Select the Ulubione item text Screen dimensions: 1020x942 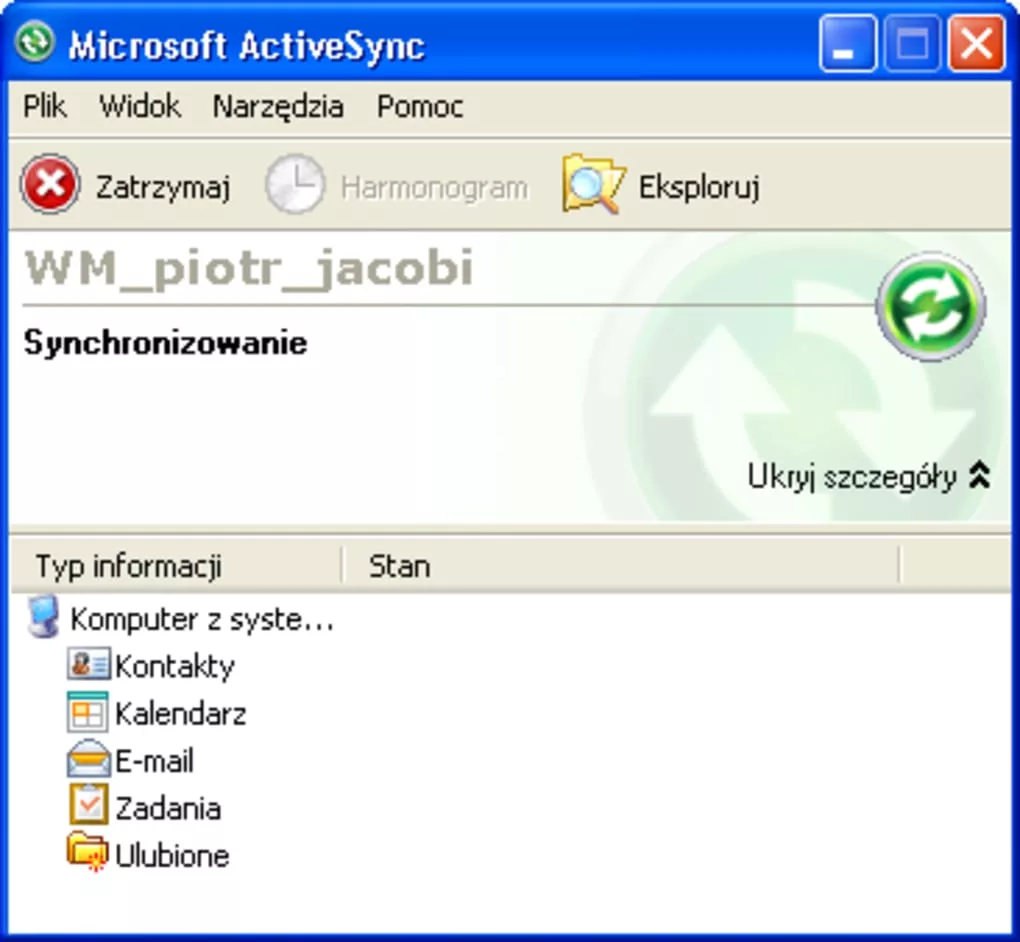tap(172, 855)
